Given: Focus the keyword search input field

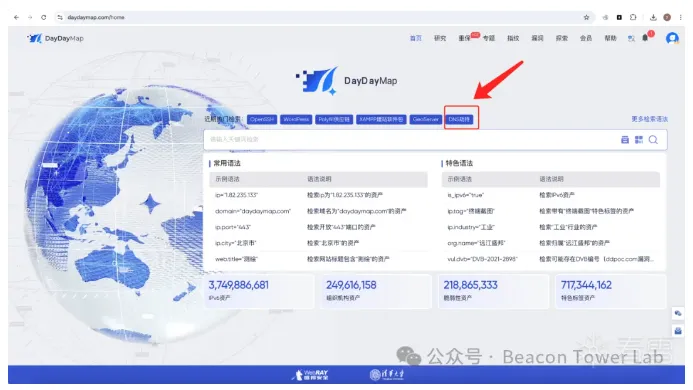Looking at the screenshot, I should click(411, 140).
